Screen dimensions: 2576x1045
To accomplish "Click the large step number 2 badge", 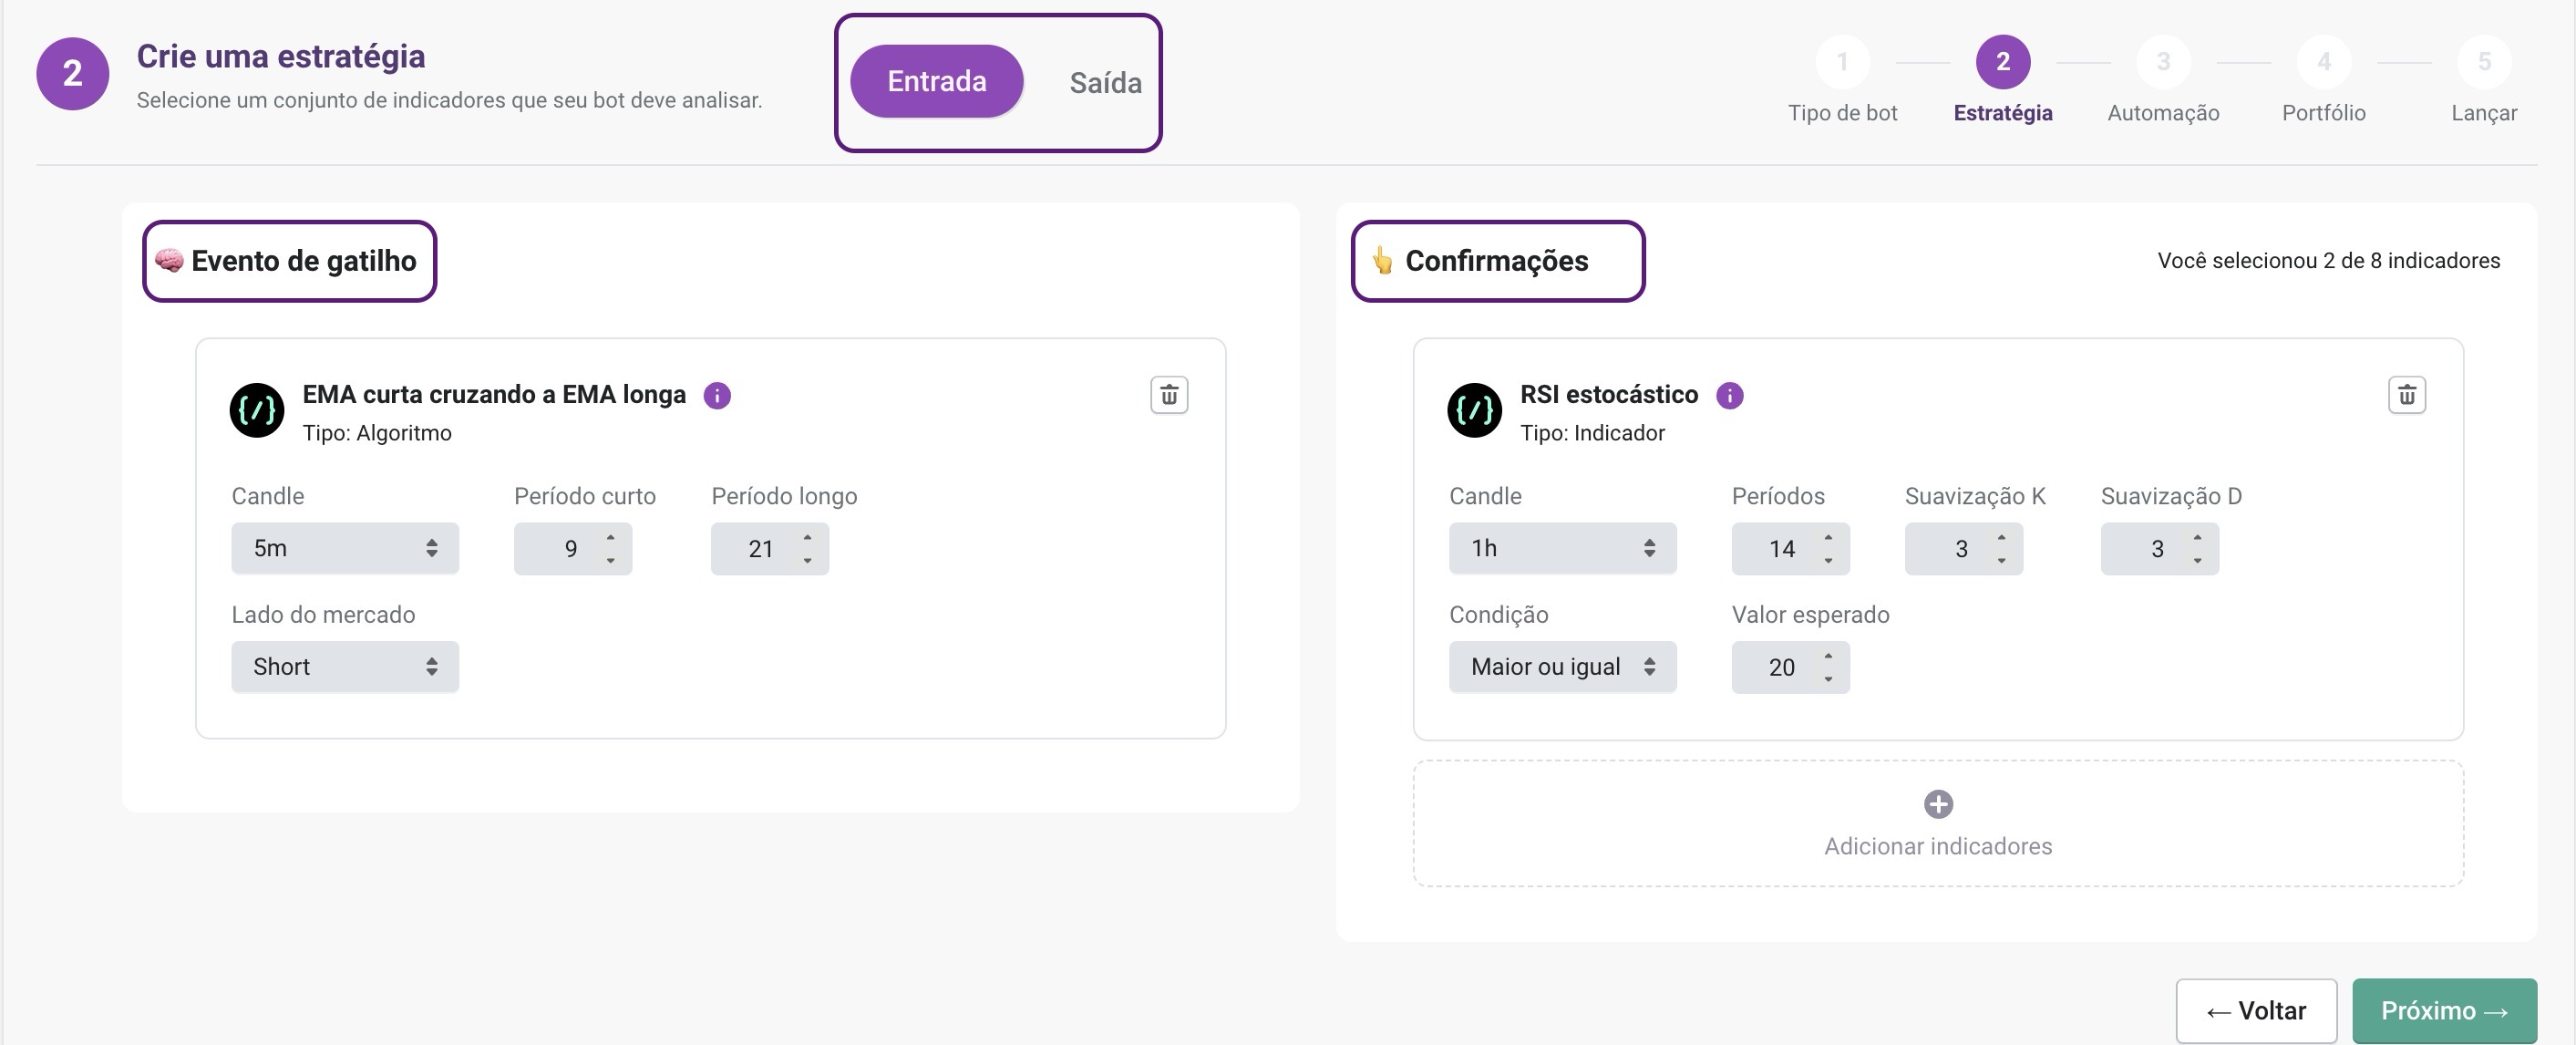I will click(x=73, y=74).
